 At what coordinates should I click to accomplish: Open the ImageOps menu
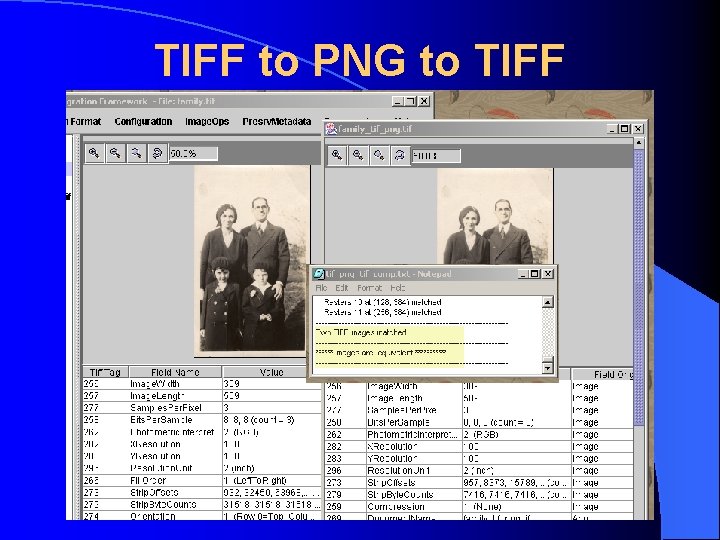pyautogui.click(x=207, y=122)
